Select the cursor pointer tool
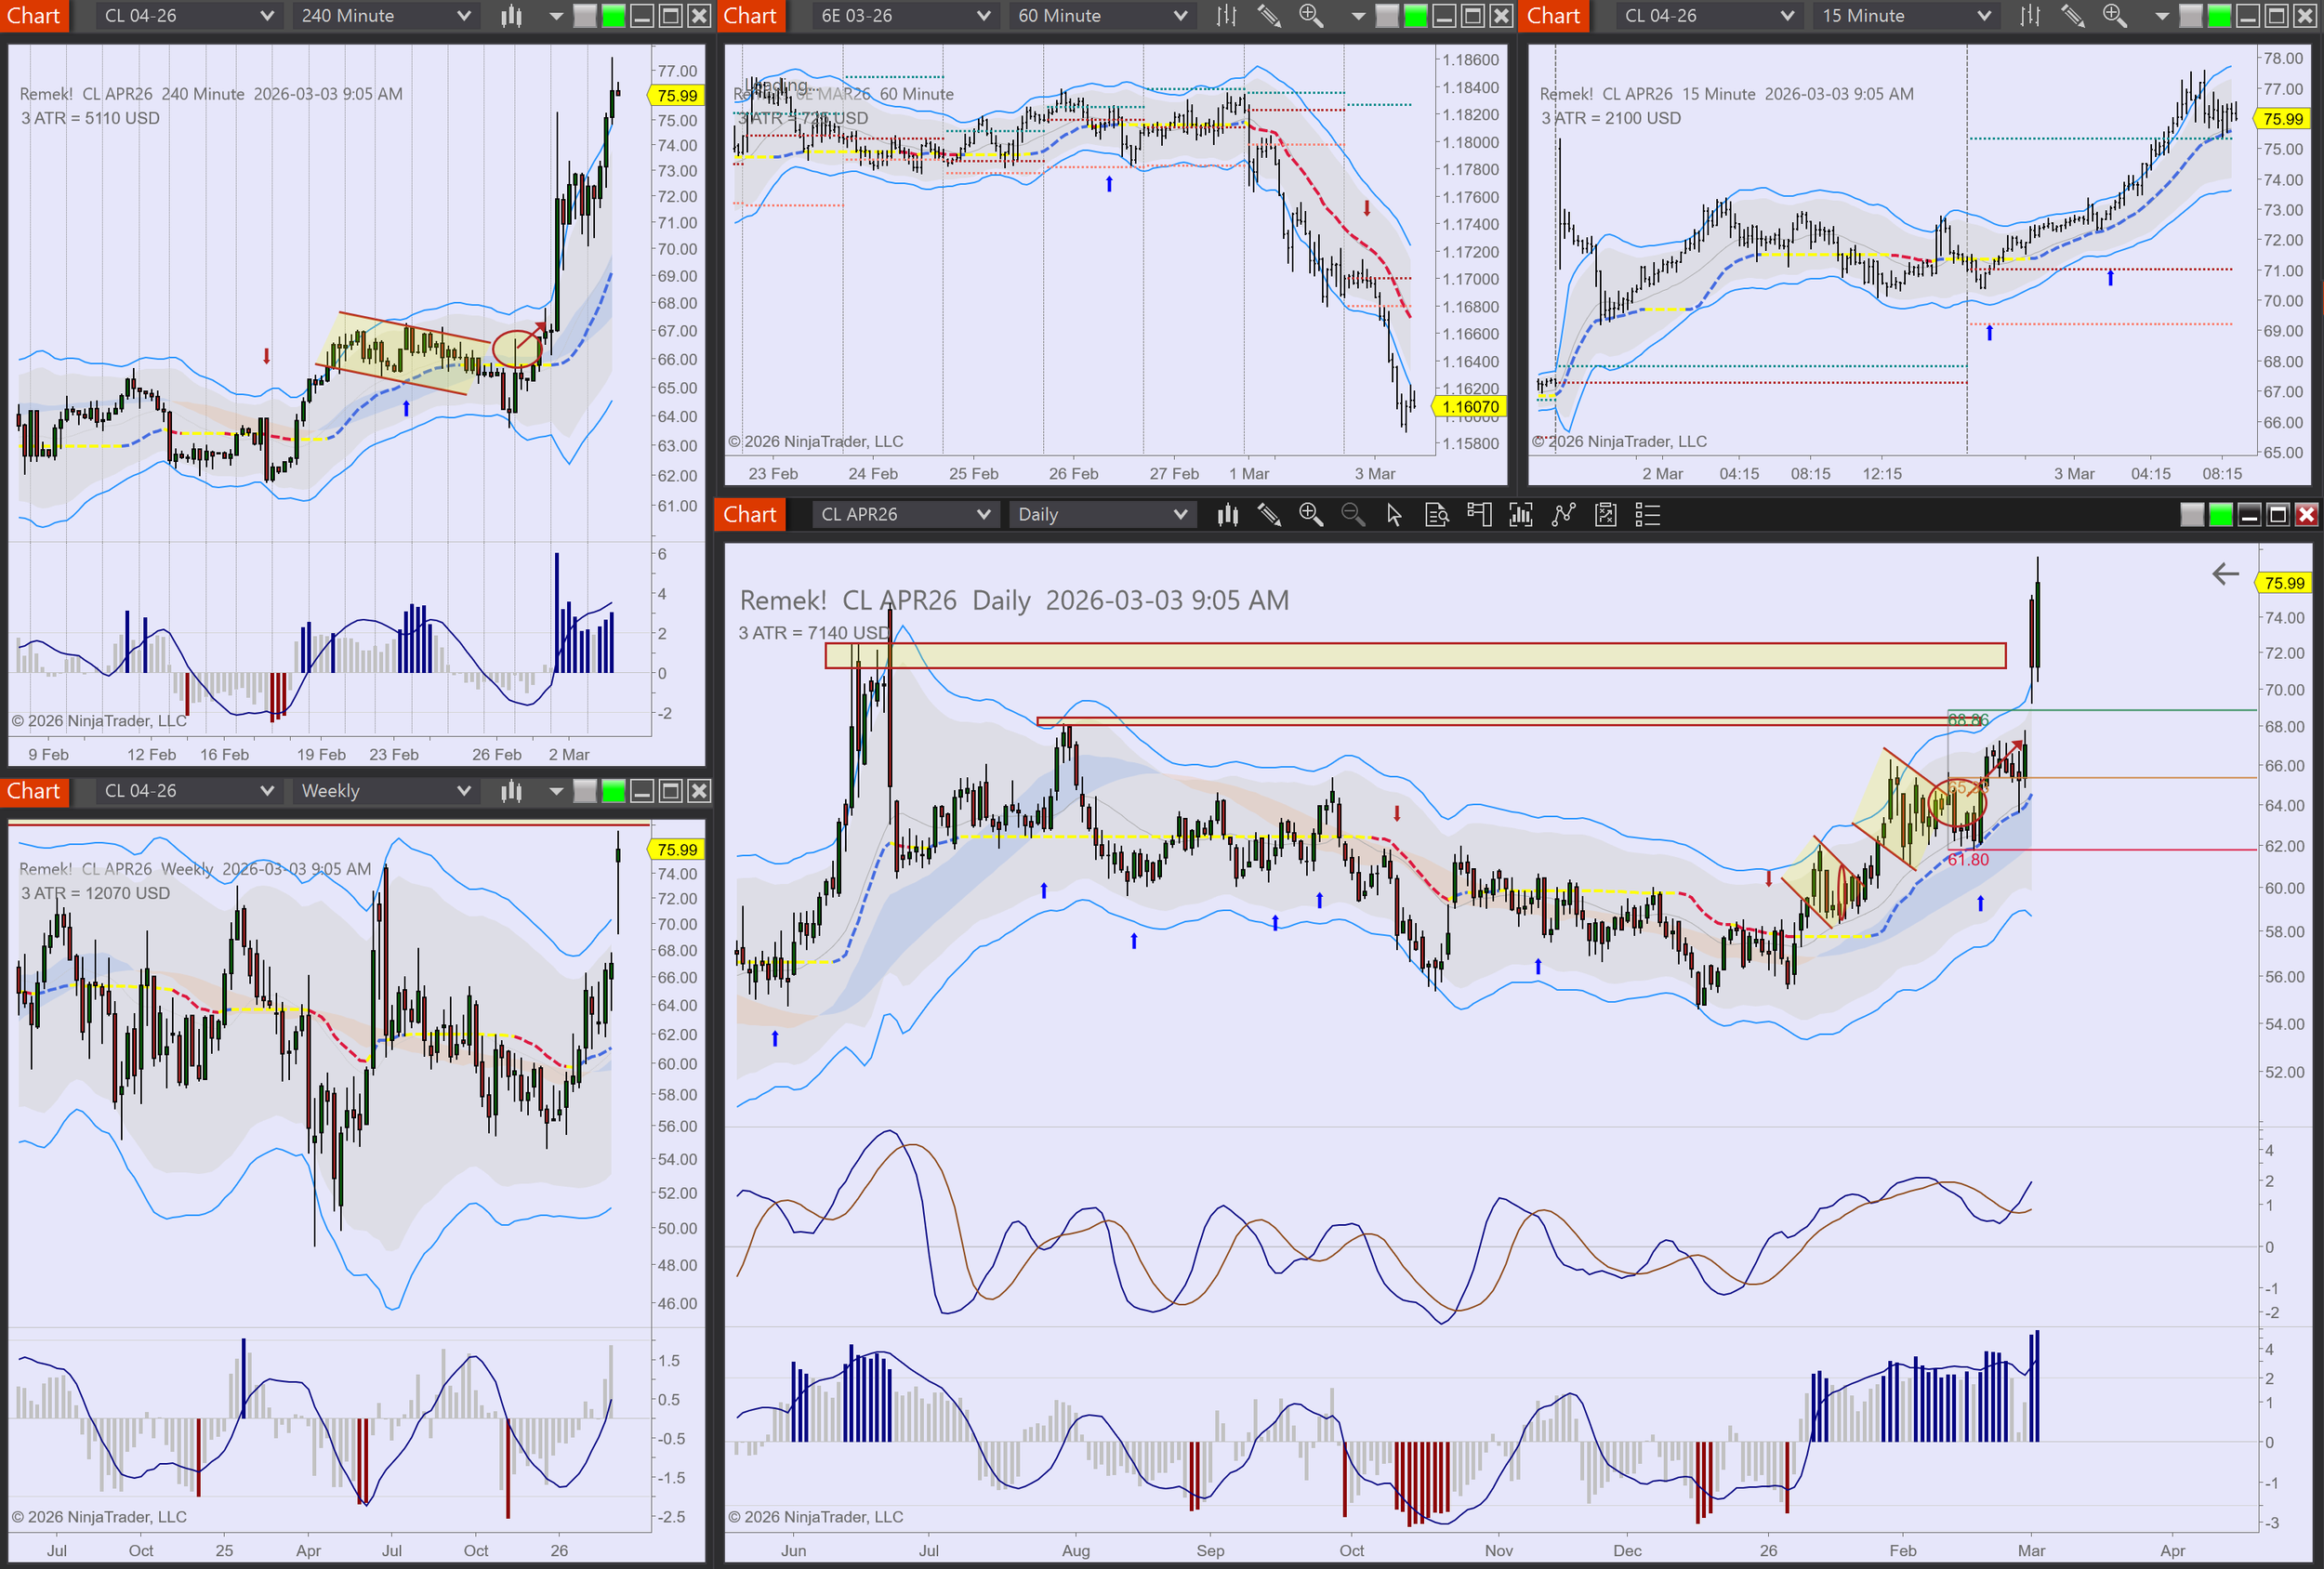2324x1569 pixels. pos(1394,515)
